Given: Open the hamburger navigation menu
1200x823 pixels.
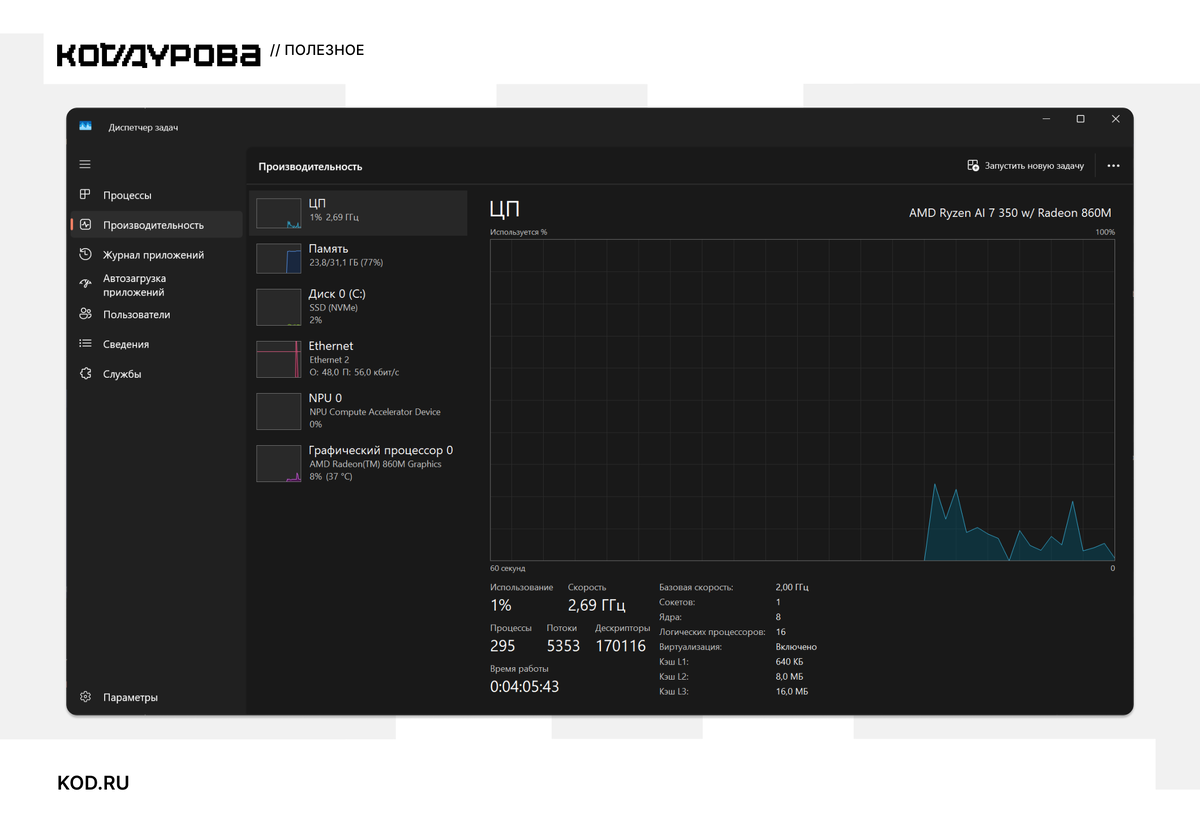Looking at the screenshot, I should pos(85,164).
